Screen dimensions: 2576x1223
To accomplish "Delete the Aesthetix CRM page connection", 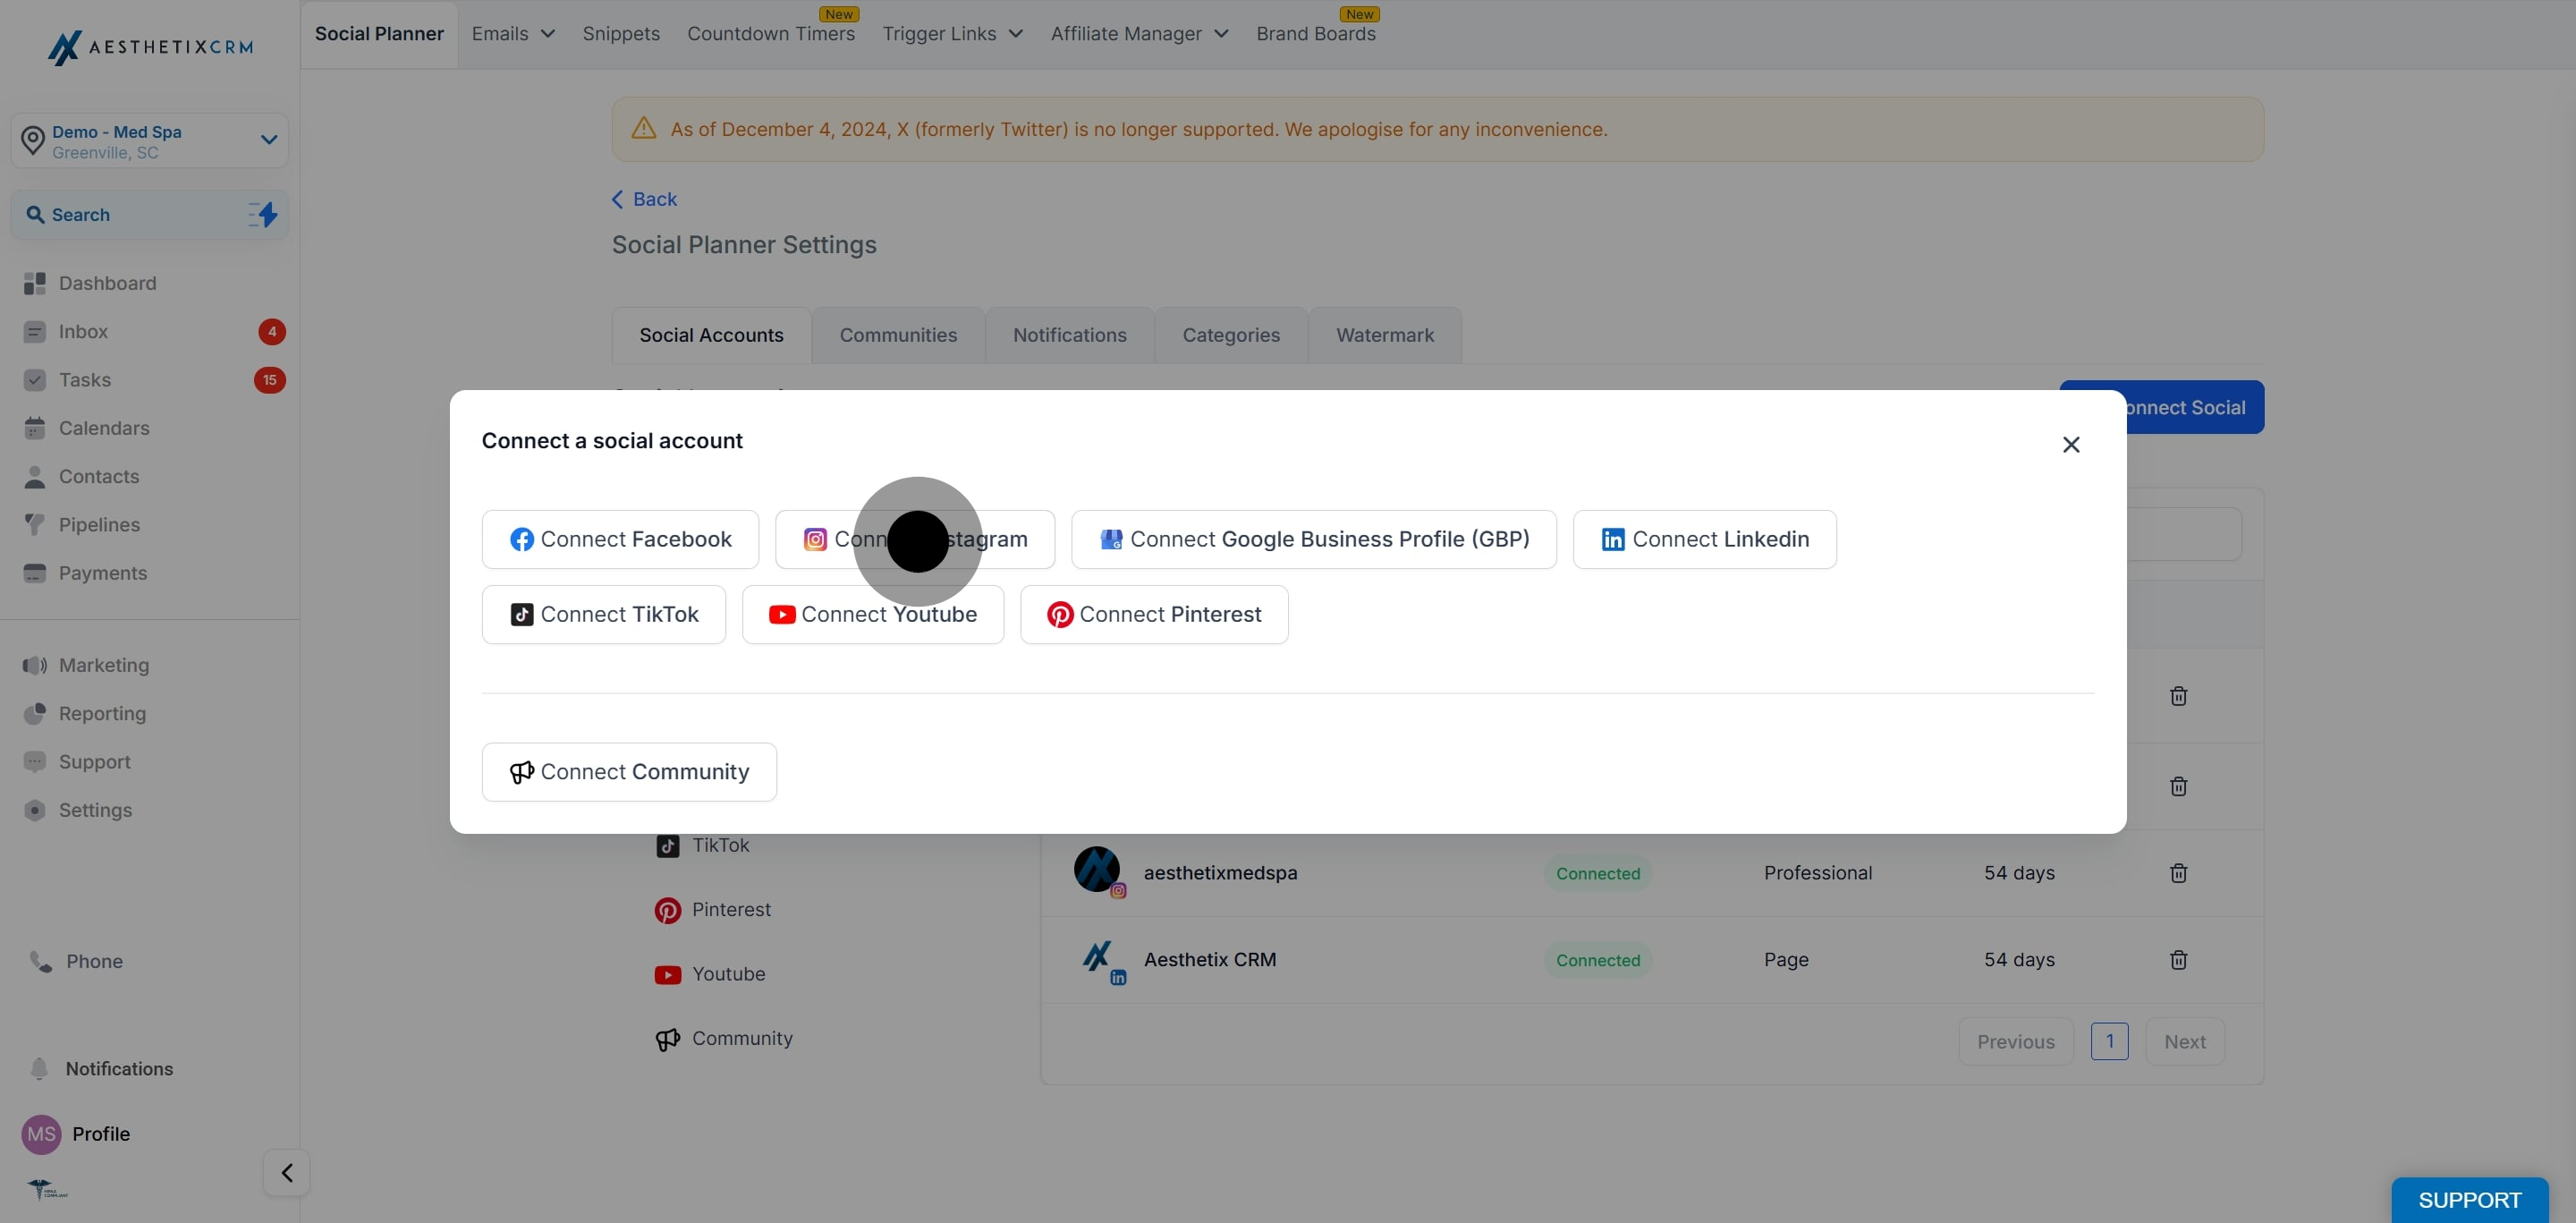I will (x=2178, y=960).
